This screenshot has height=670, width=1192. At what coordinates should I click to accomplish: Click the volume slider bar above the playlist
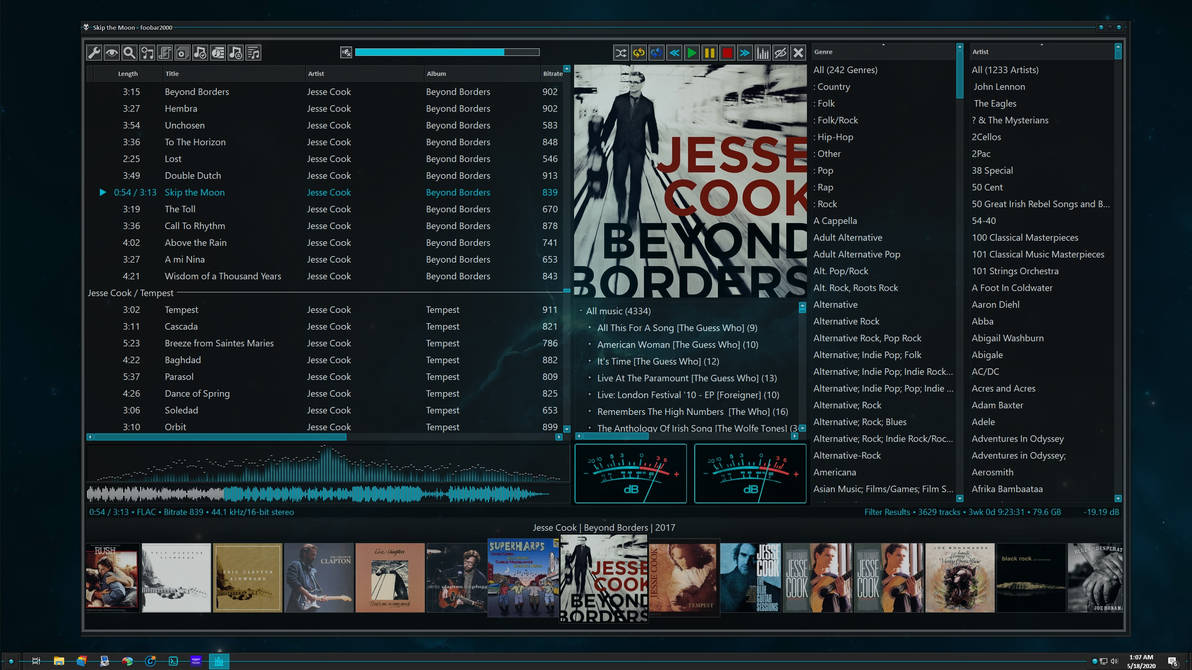click(447, 52)
